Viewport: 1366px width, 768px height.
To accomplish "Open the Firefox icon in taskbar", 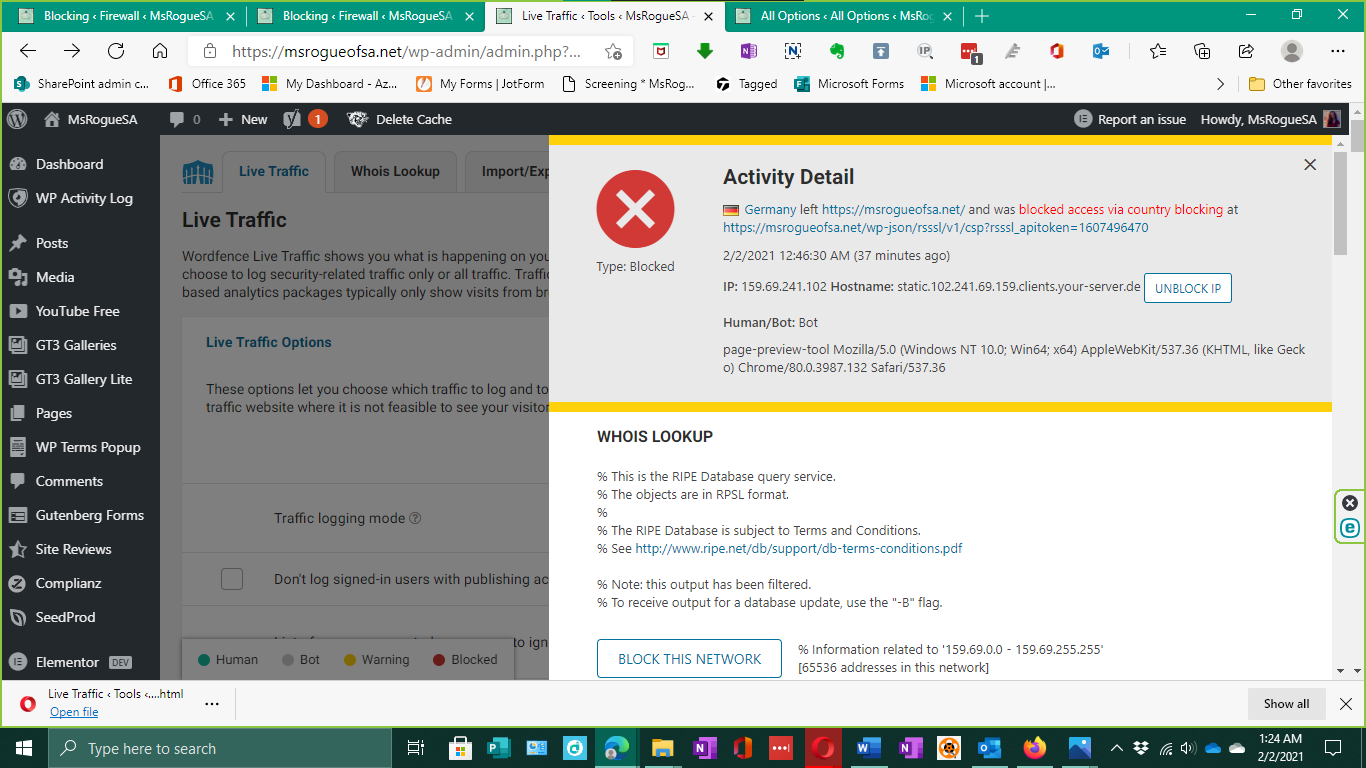I will 1034,748.
